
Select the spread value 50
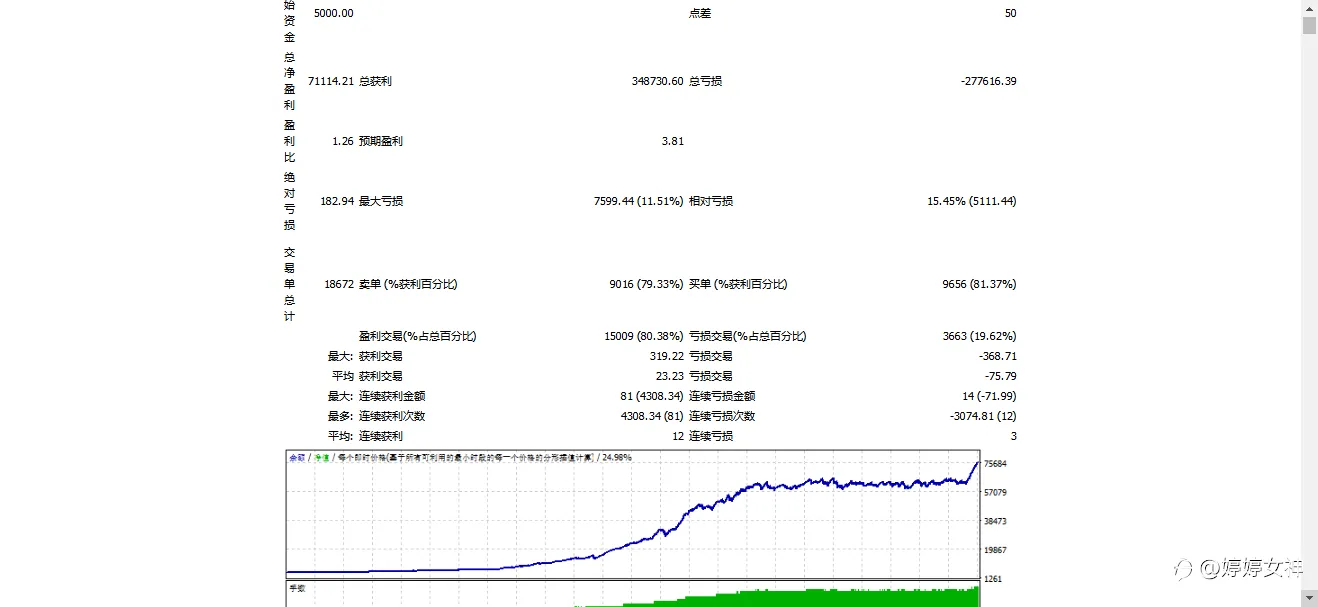[x=1010, y=14]
